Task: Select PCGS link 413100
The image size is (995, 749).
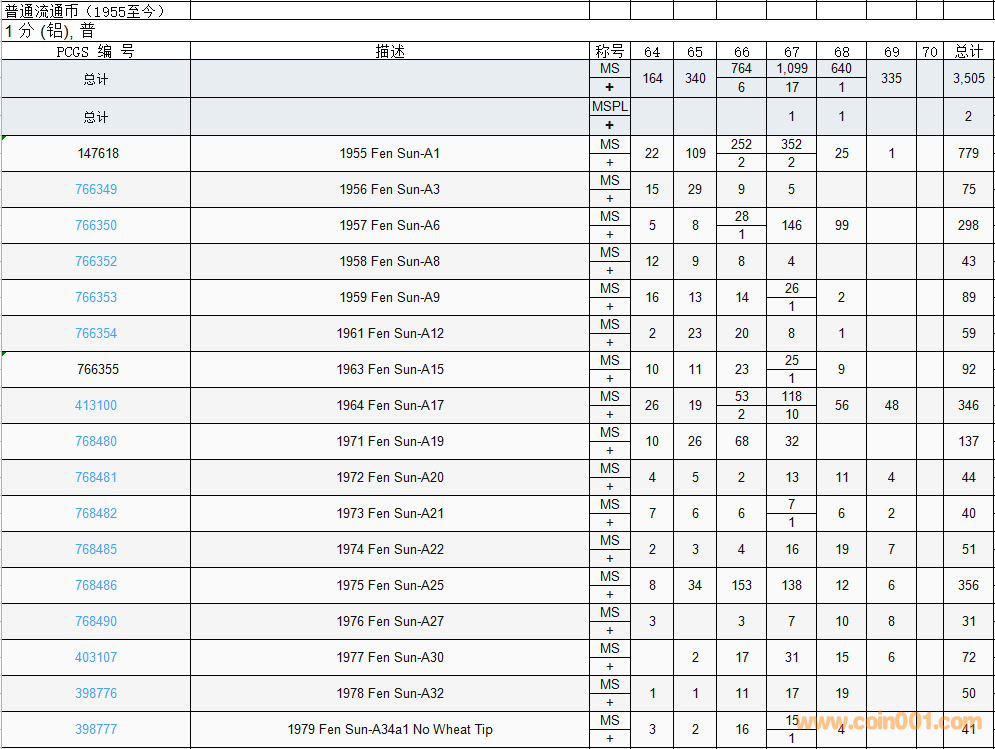Action: (x=96, y=406)
